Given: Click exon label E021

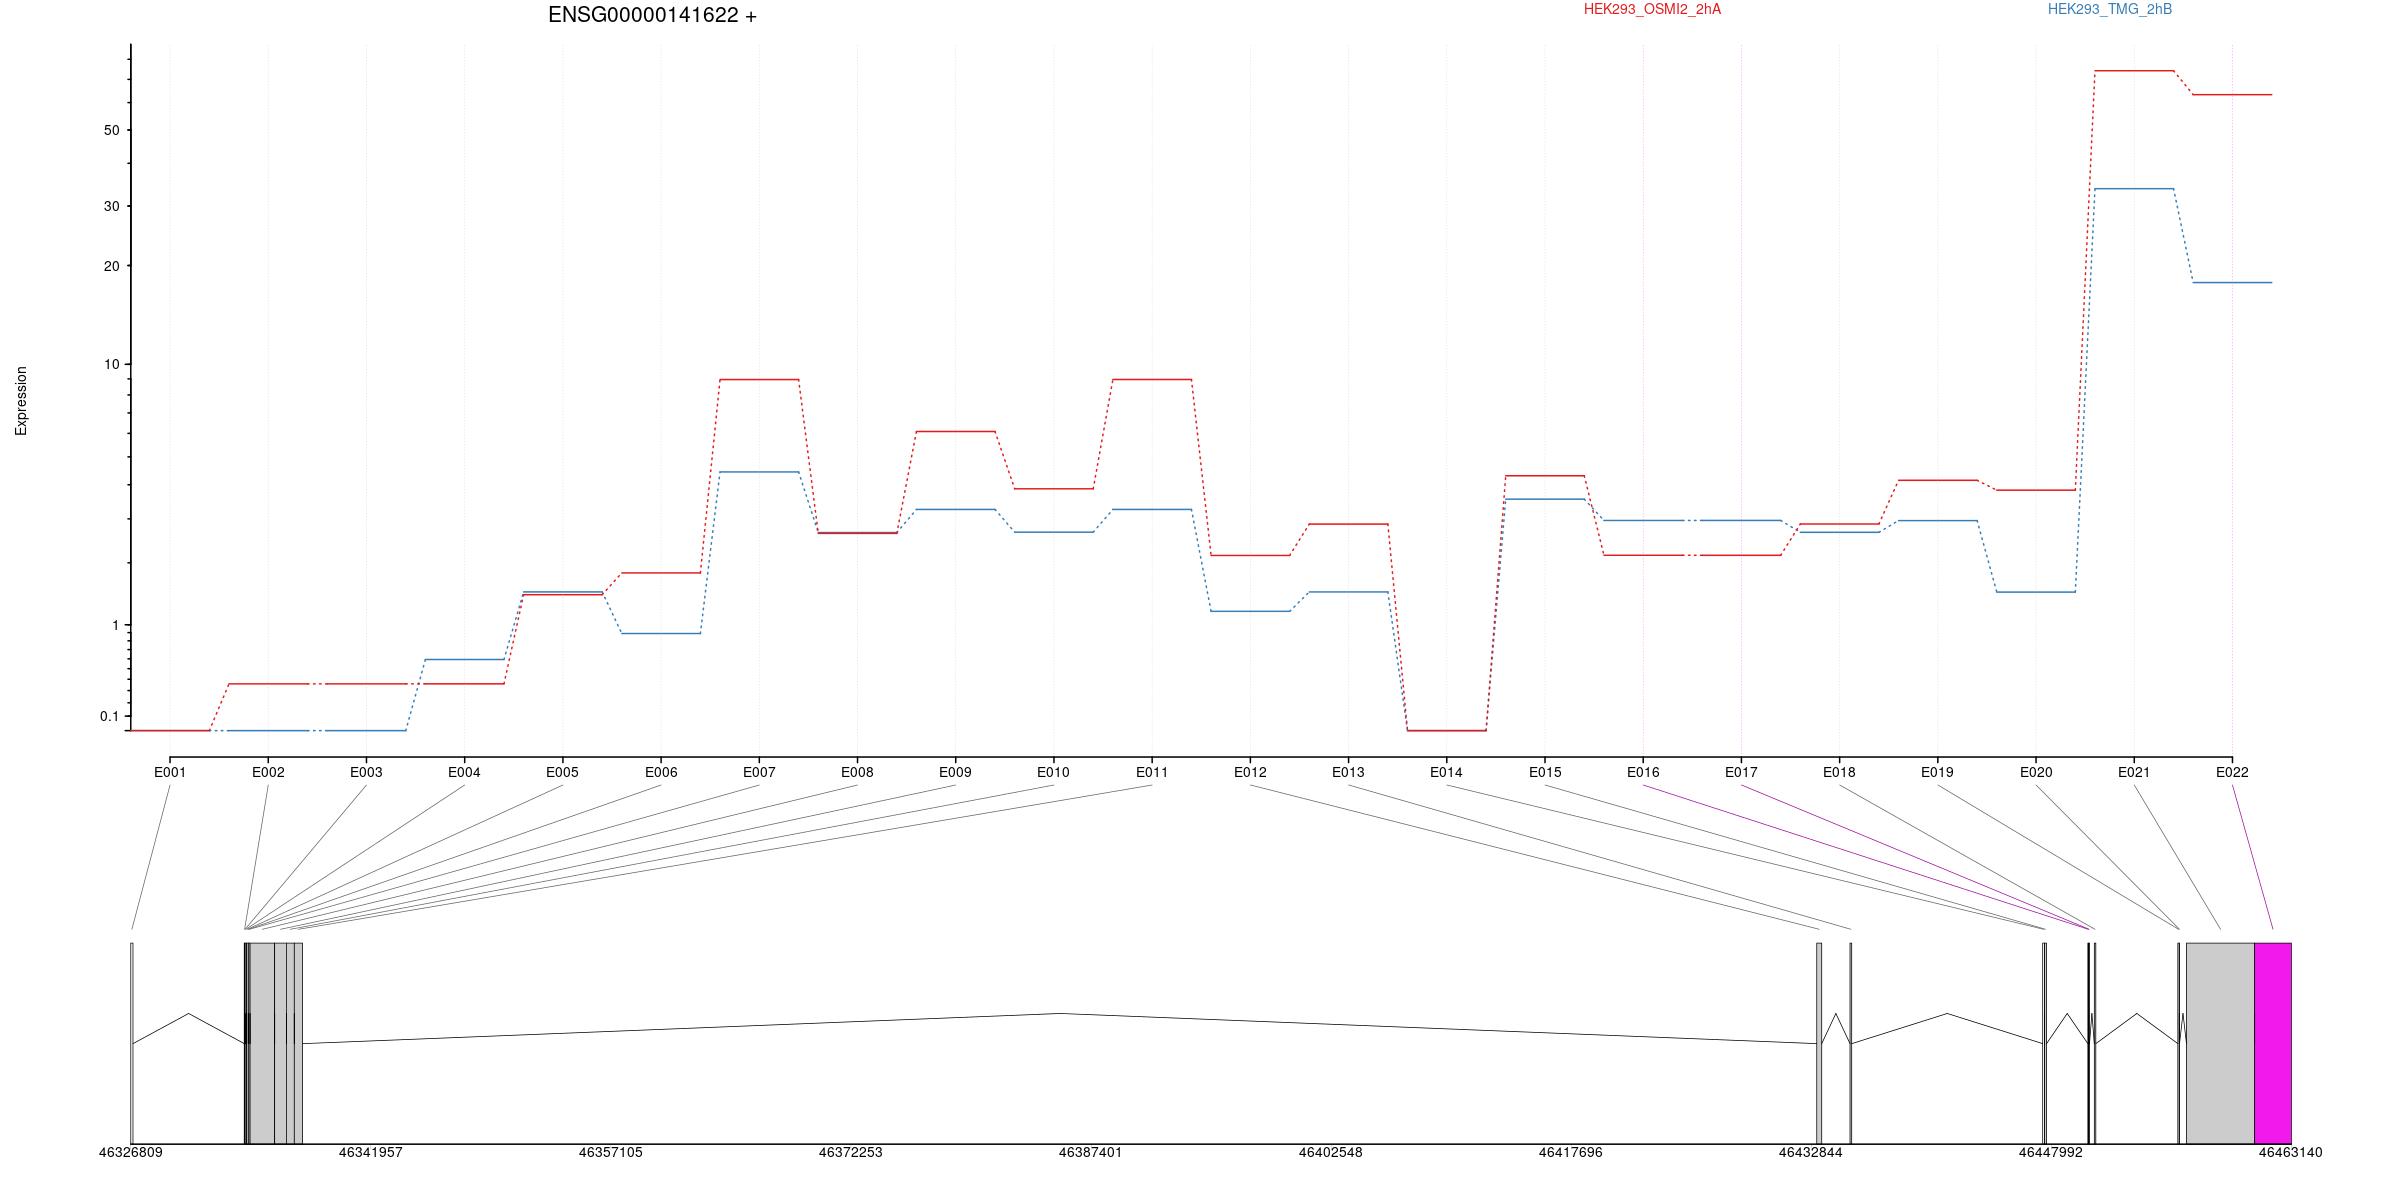Looking at the screenshot, I should 2134,772.
